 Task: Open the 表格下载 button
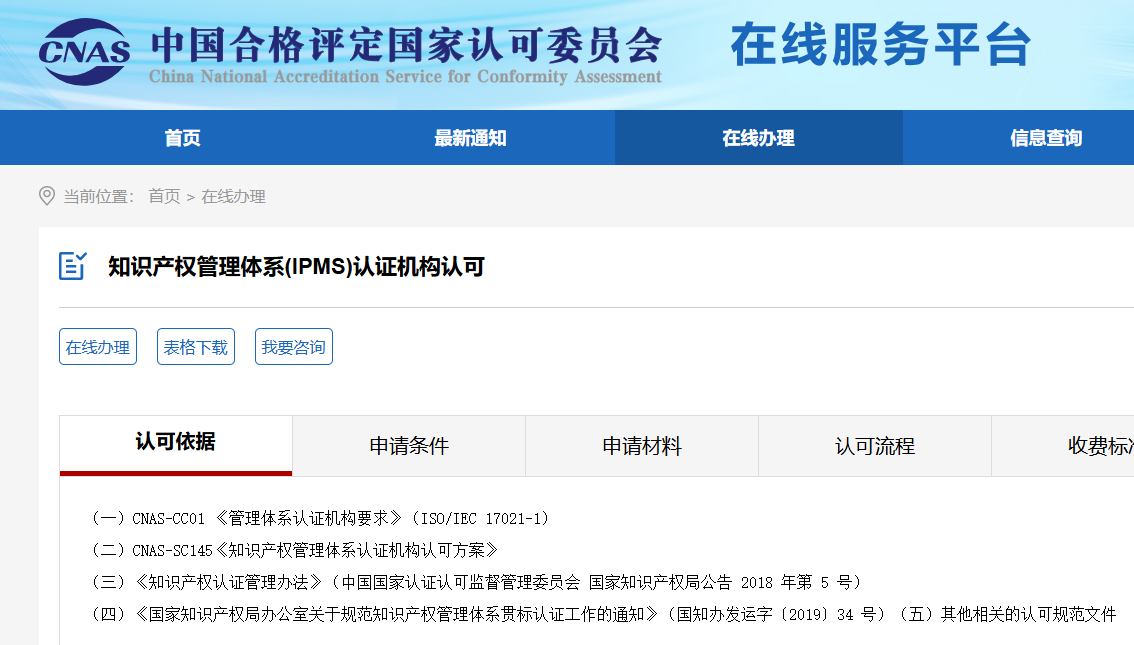click(196, 346)
